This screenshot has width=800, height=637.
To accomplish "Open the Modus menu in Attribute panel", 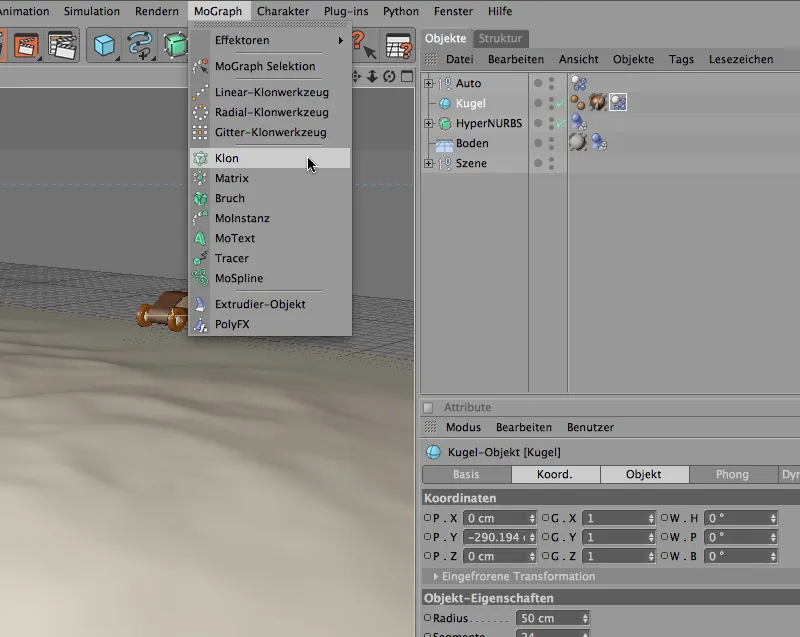I will coord(463,427).
